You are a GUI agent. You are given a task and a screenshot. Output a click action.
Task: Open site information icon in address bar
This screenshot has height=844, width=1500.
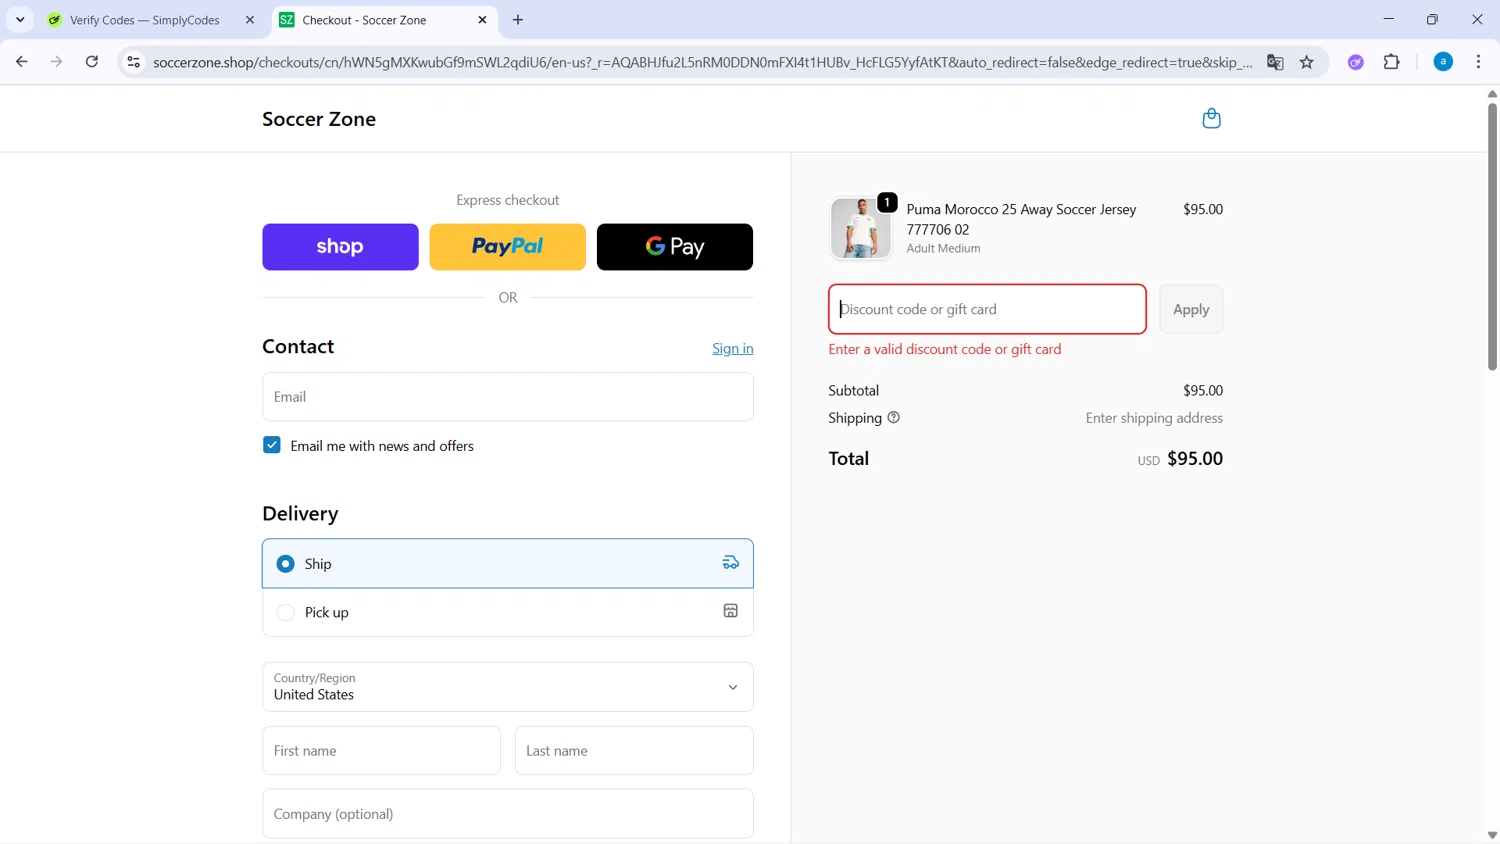[x=133, y=62]
